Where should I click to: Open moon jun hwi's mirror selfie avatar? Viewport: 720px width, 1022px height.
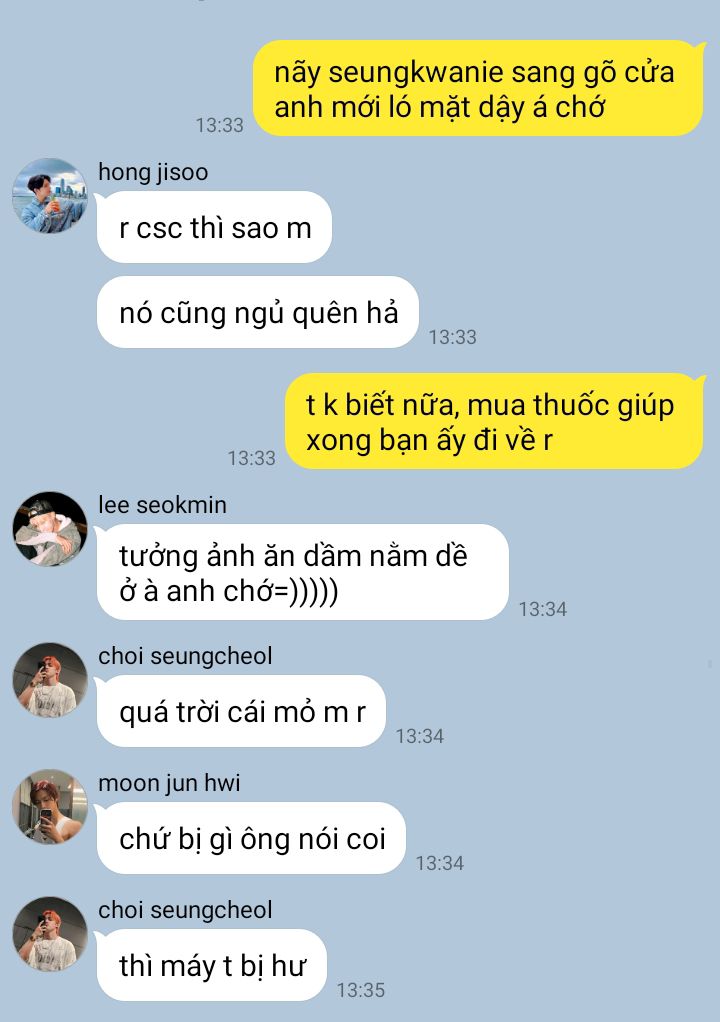point(50,806)
